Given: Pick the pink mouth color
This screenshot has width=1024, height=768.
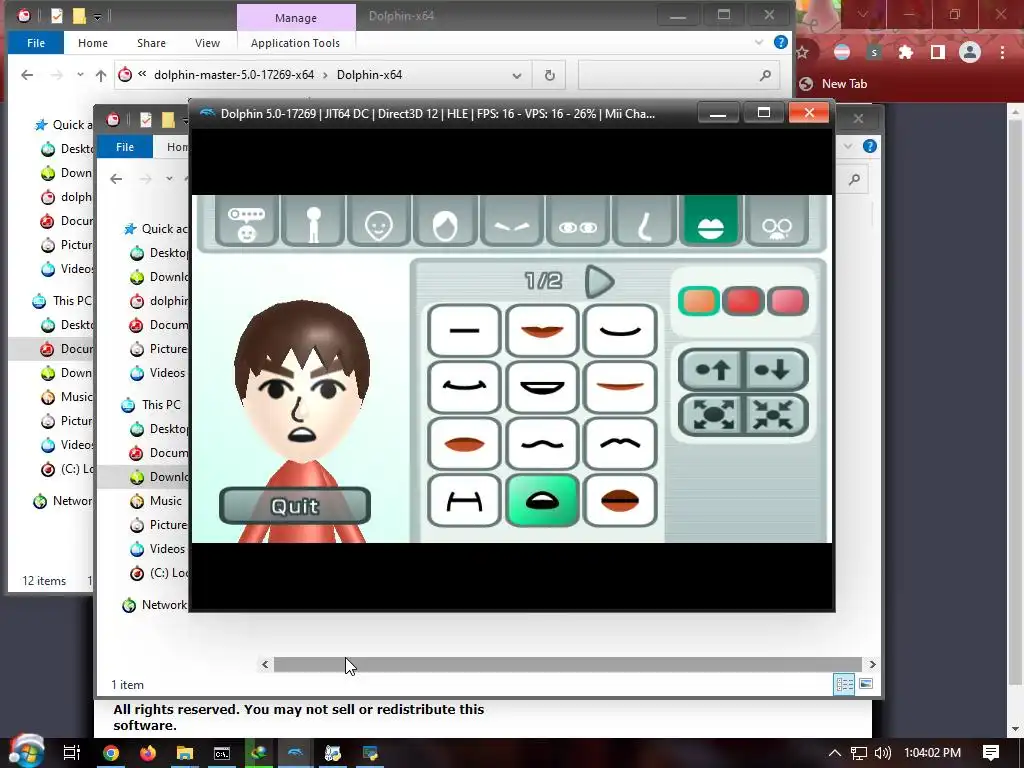Looking at the screenshot, I should point(788,301).
